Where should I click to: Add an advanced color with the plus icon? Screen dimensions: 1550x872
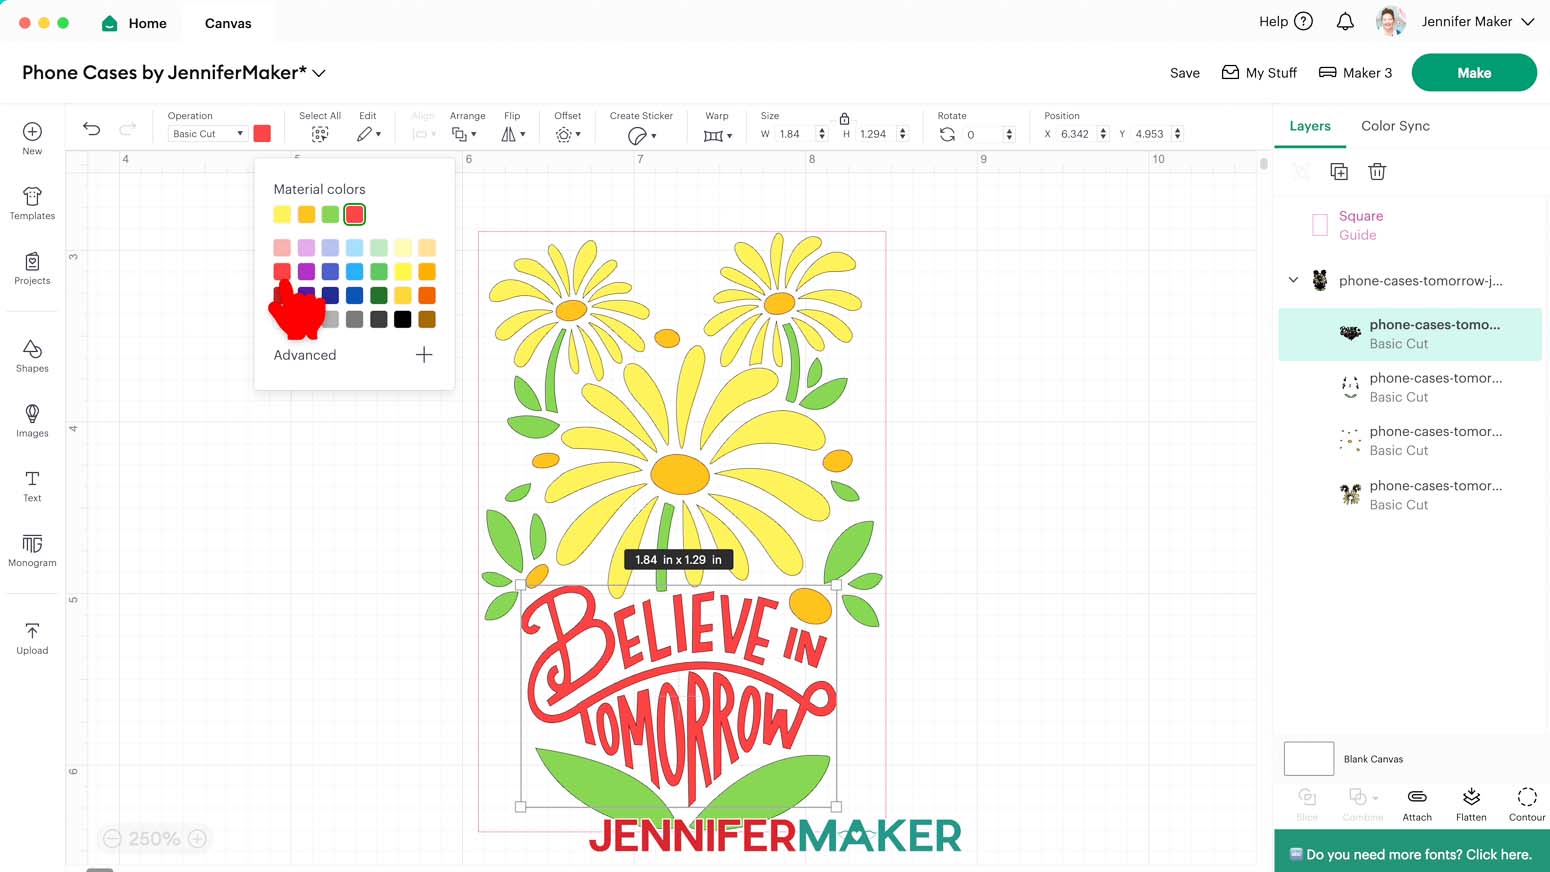coord(424,355)
